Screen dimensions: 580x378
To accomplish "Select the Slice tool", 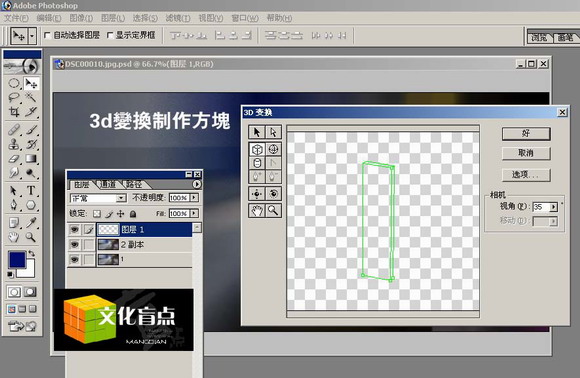I will point(31,112).
